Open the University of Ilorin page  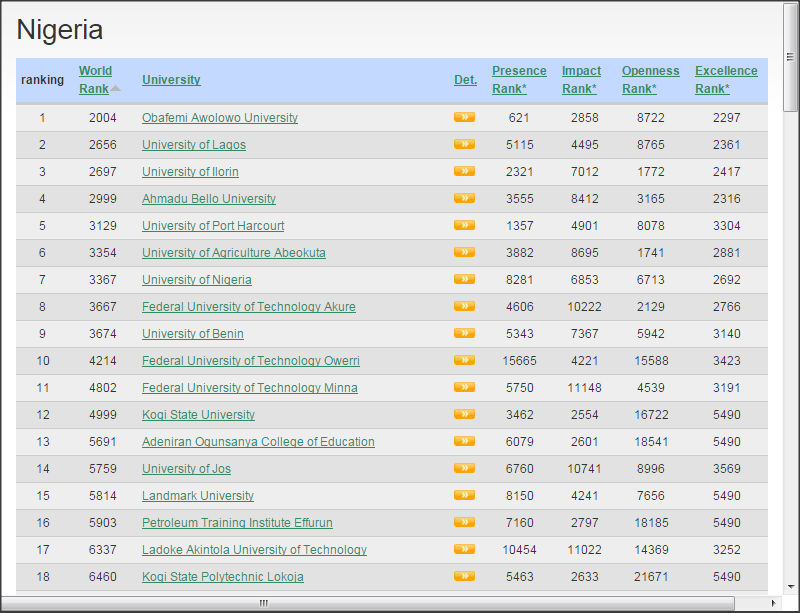(190, 171)
